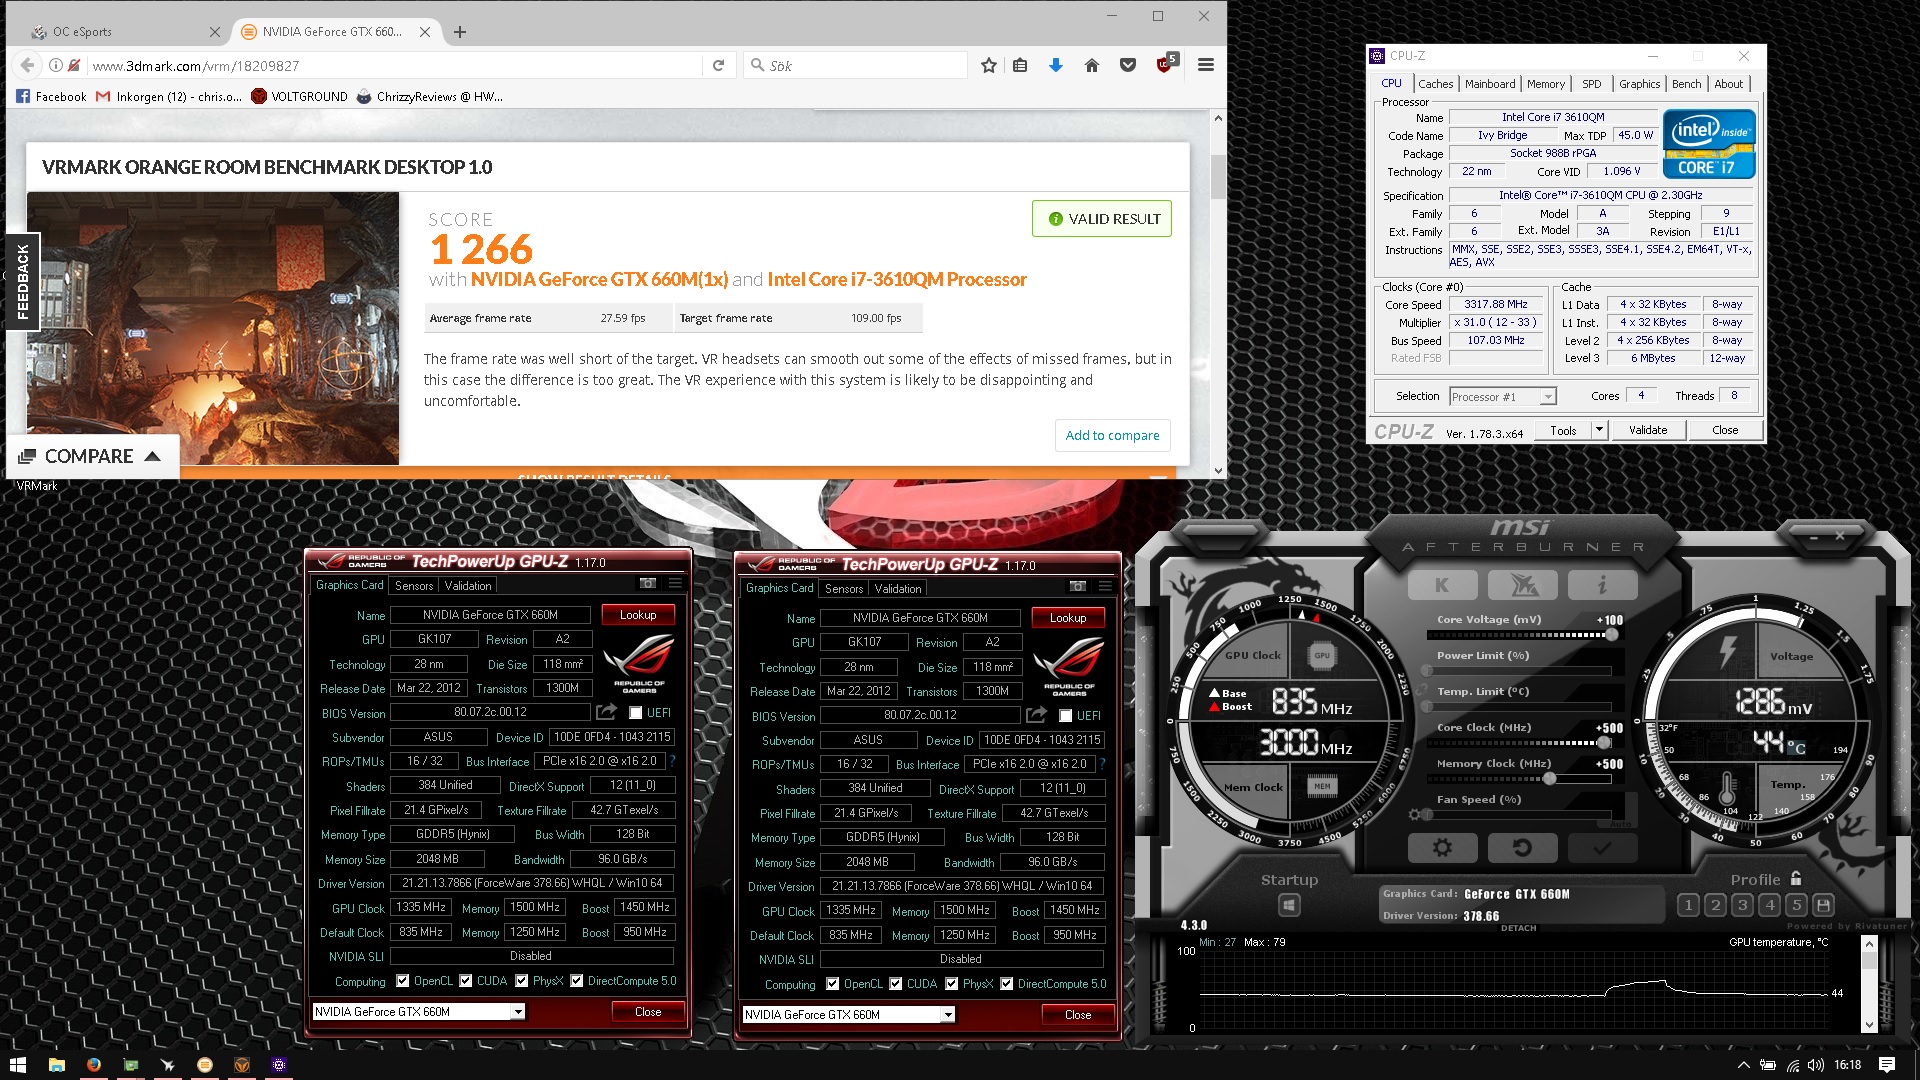
Task: Go to the Firefox home page icon
Action: [x=1092, y=66]
